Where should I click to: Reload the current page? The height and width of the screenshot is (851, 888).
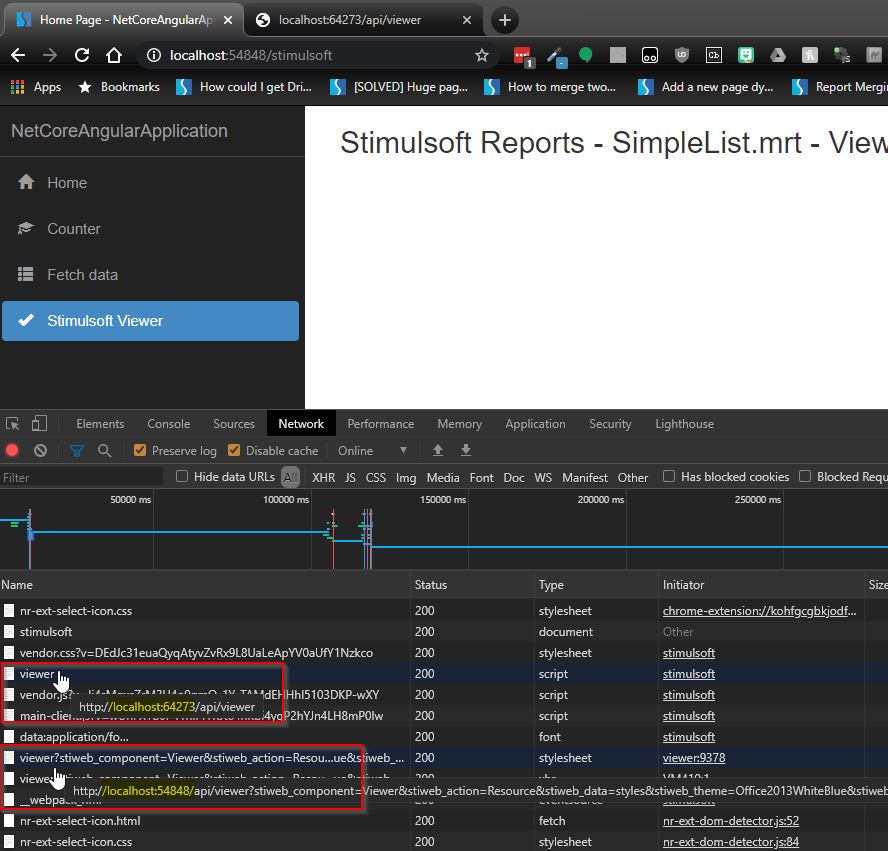tap(82, 55)
